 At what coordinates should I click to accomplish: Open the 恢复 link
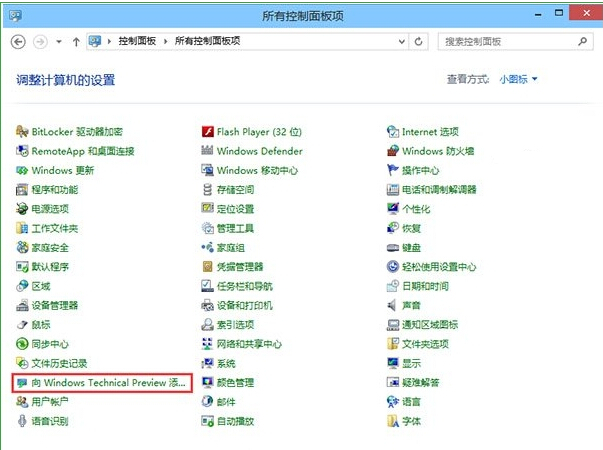[411, 228]
